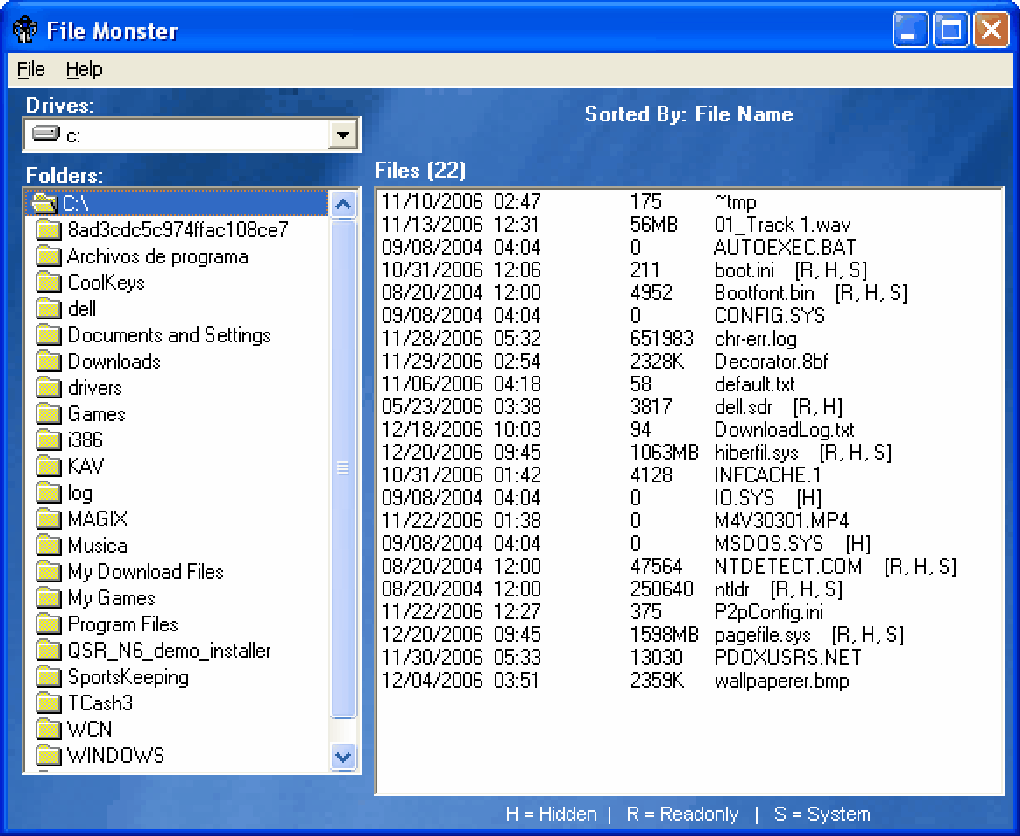
Task: Click folder icon for 8ad3cdc5c974ffac108ce7
Action: 48,230
